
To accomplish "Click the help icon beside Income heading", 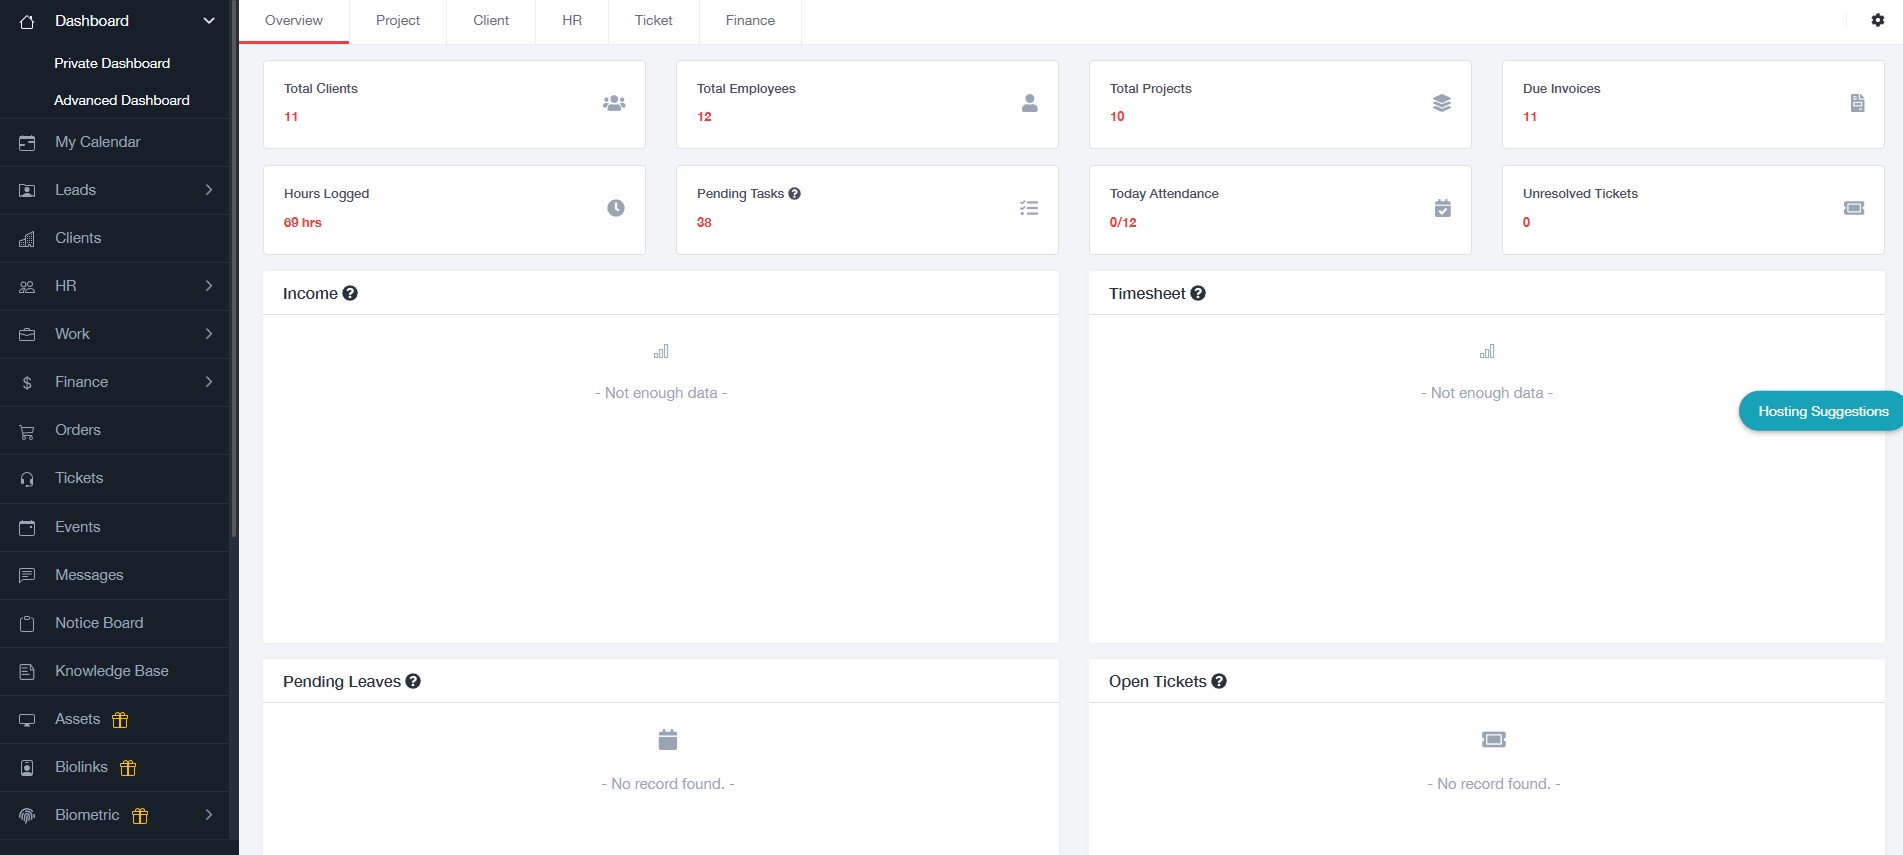I will pyautogui.click(x=350, y=293).
